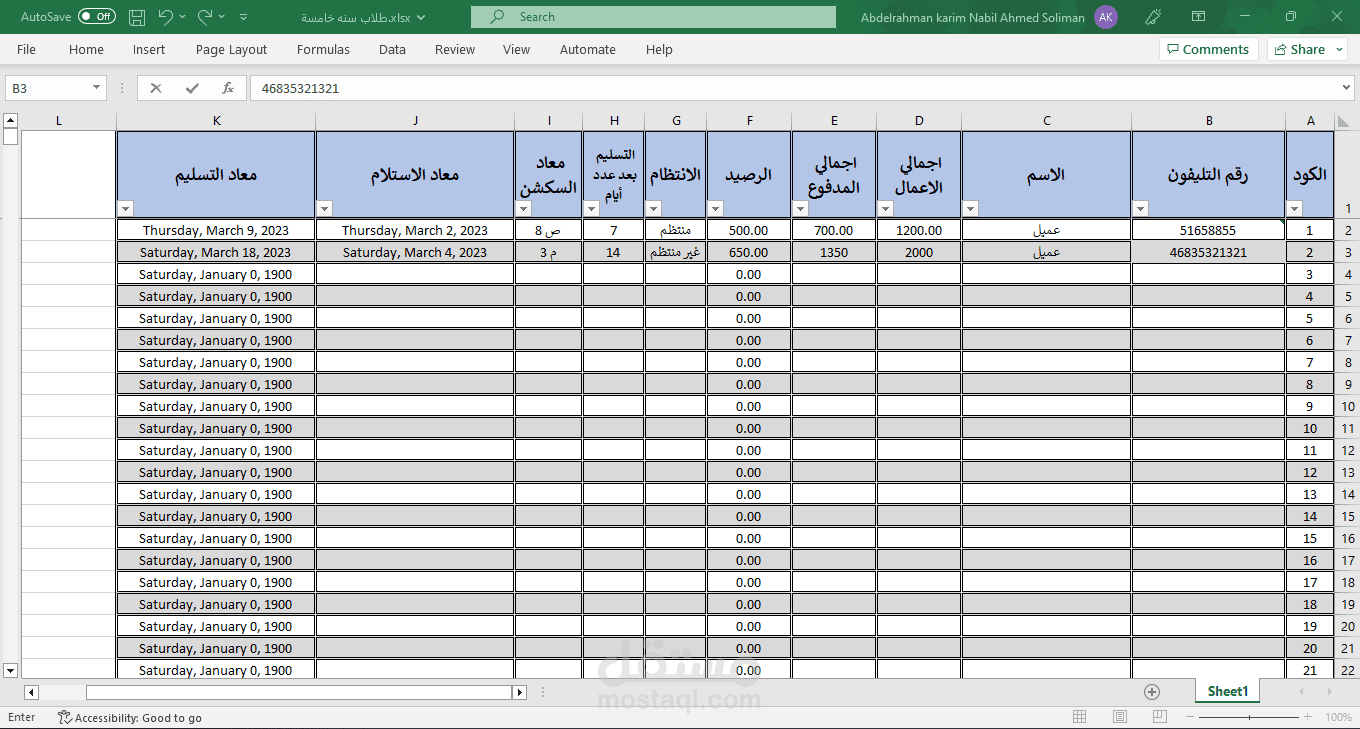Image resolution: width=1360 pixels, height=729 pixels.
Task: Open the Name Box dropdown arrow
Action: (97, 88)
